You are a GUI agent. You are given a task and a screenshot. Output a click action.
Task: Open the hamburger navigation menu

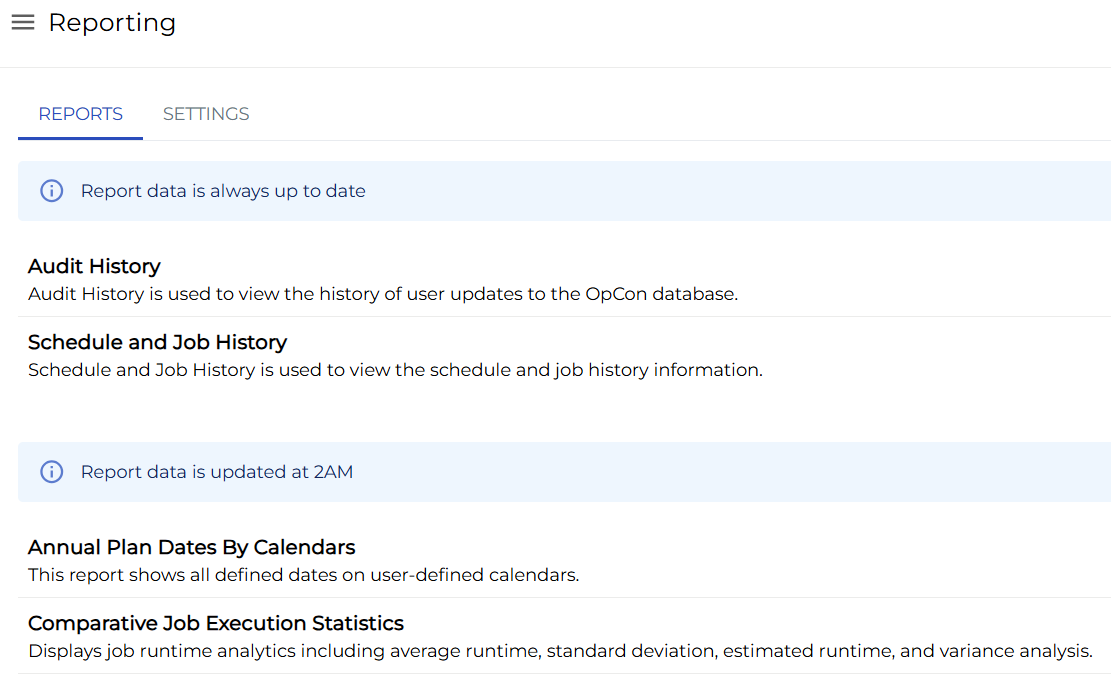coord(23,23)
